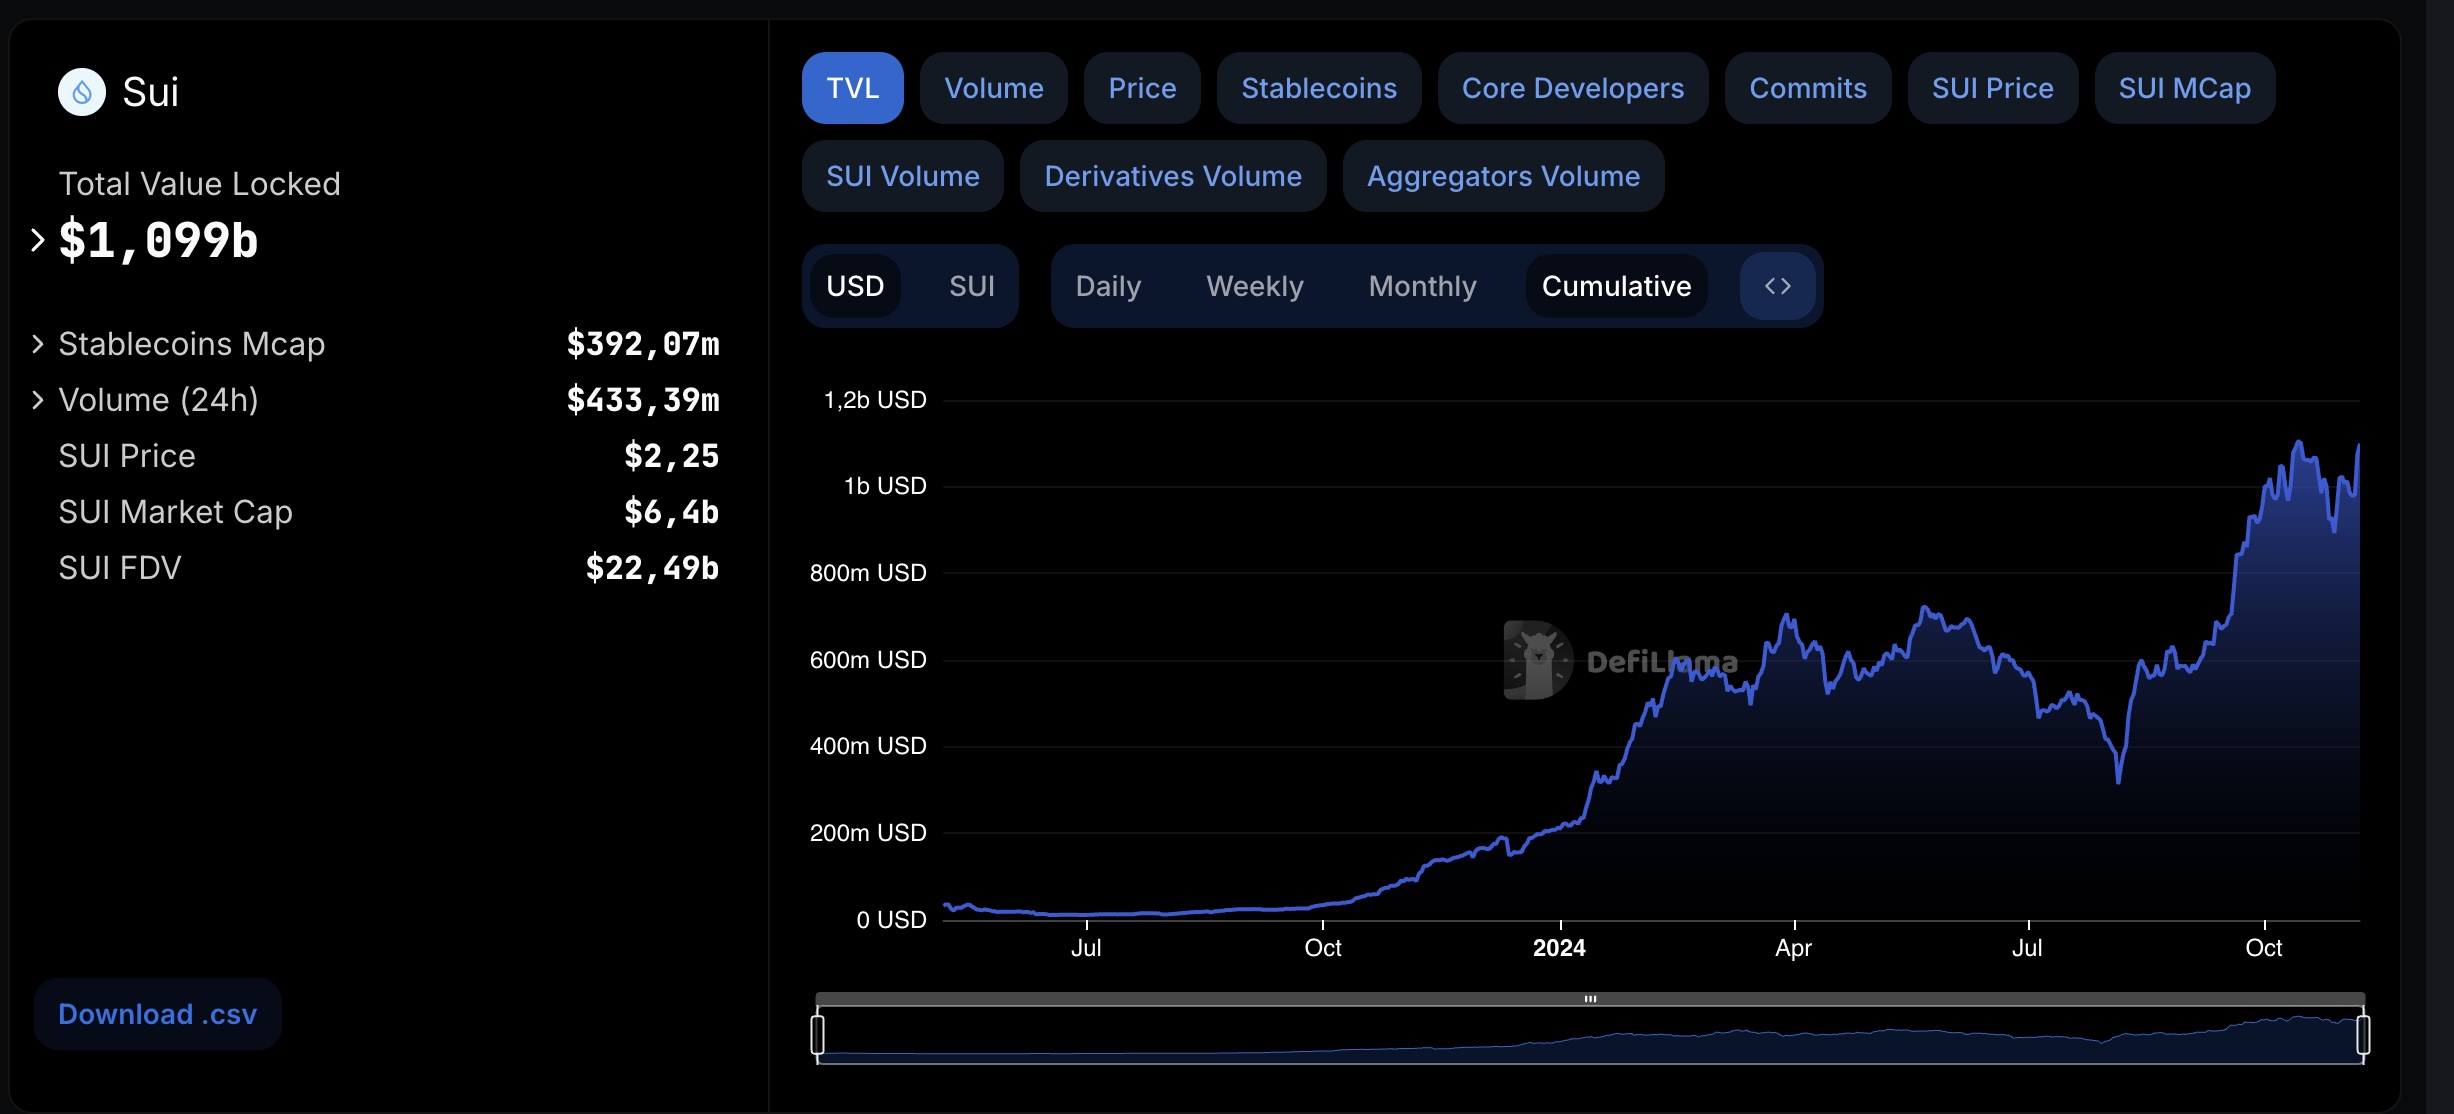This screenshot has width=2454, height=1114.
Task: Click the embed chart code icon button
Action: 1777,286
